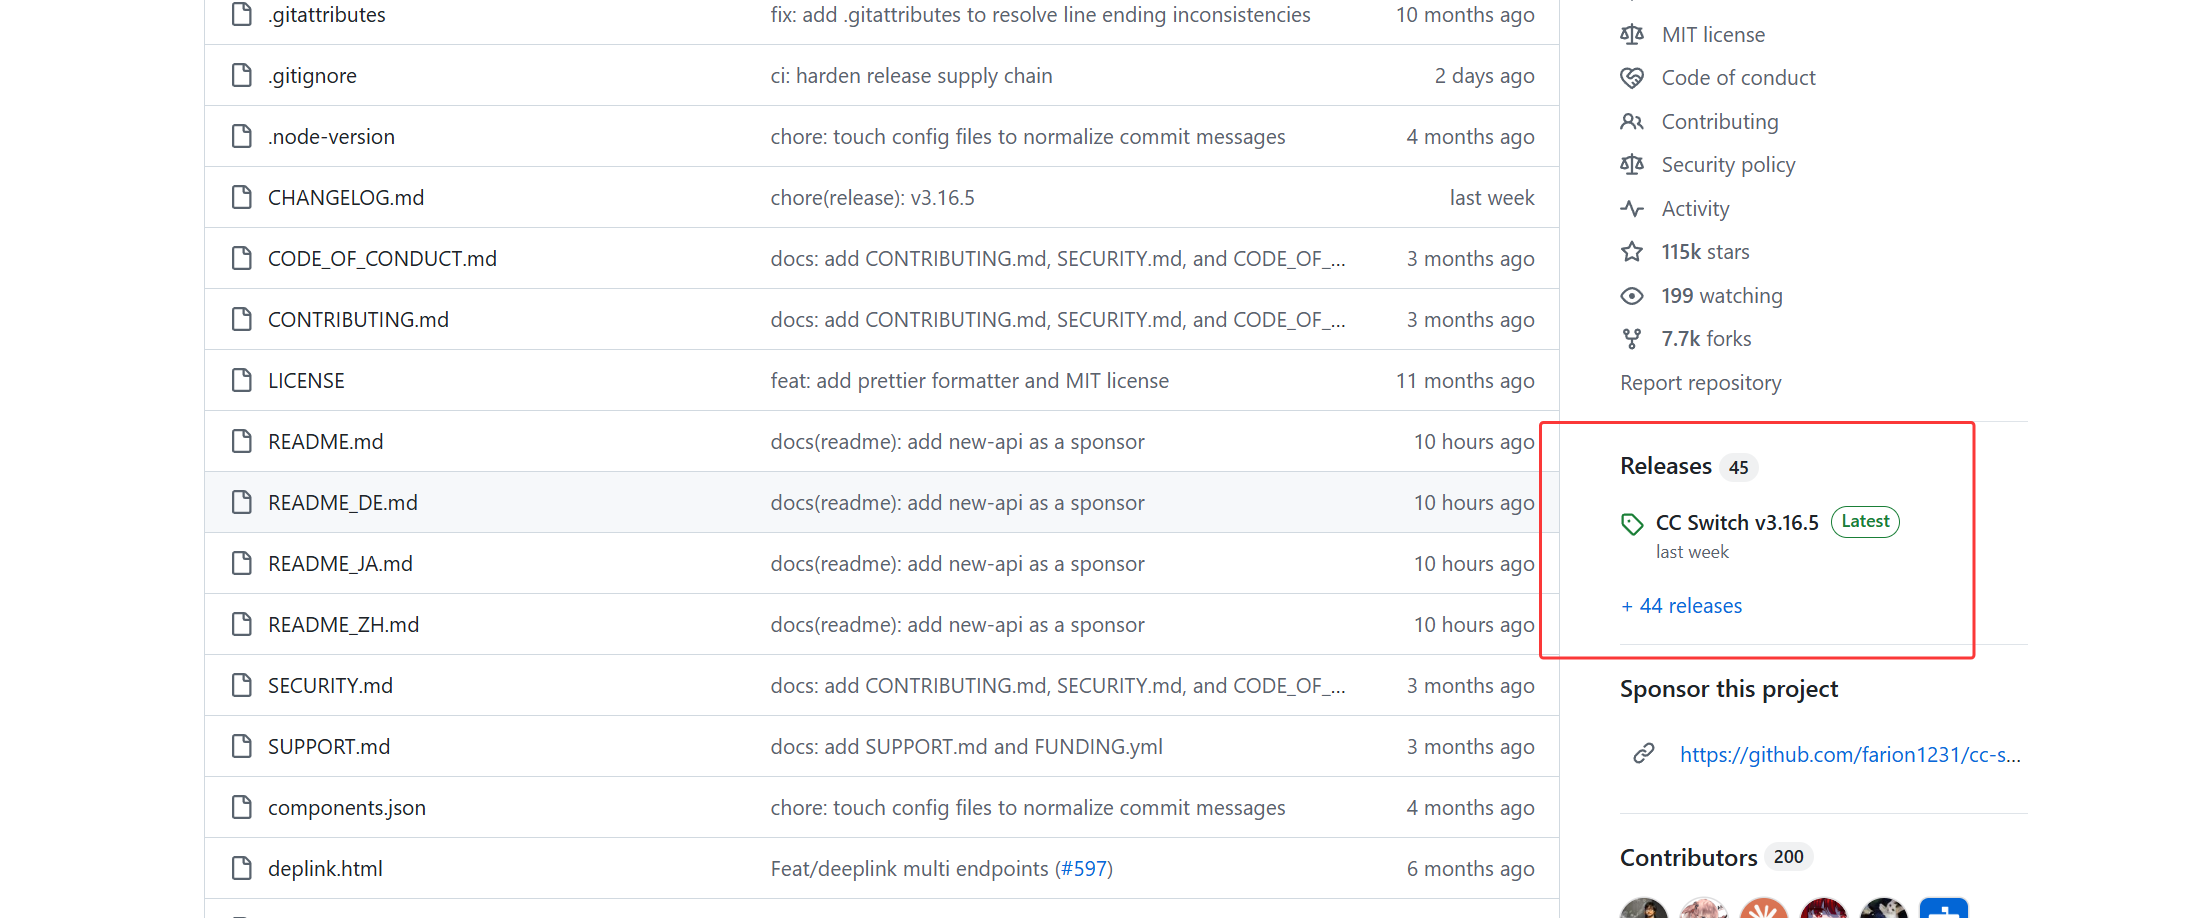Click the file icon beside README.md
This screenshot has width=2211, height=918.
(241, 441)
